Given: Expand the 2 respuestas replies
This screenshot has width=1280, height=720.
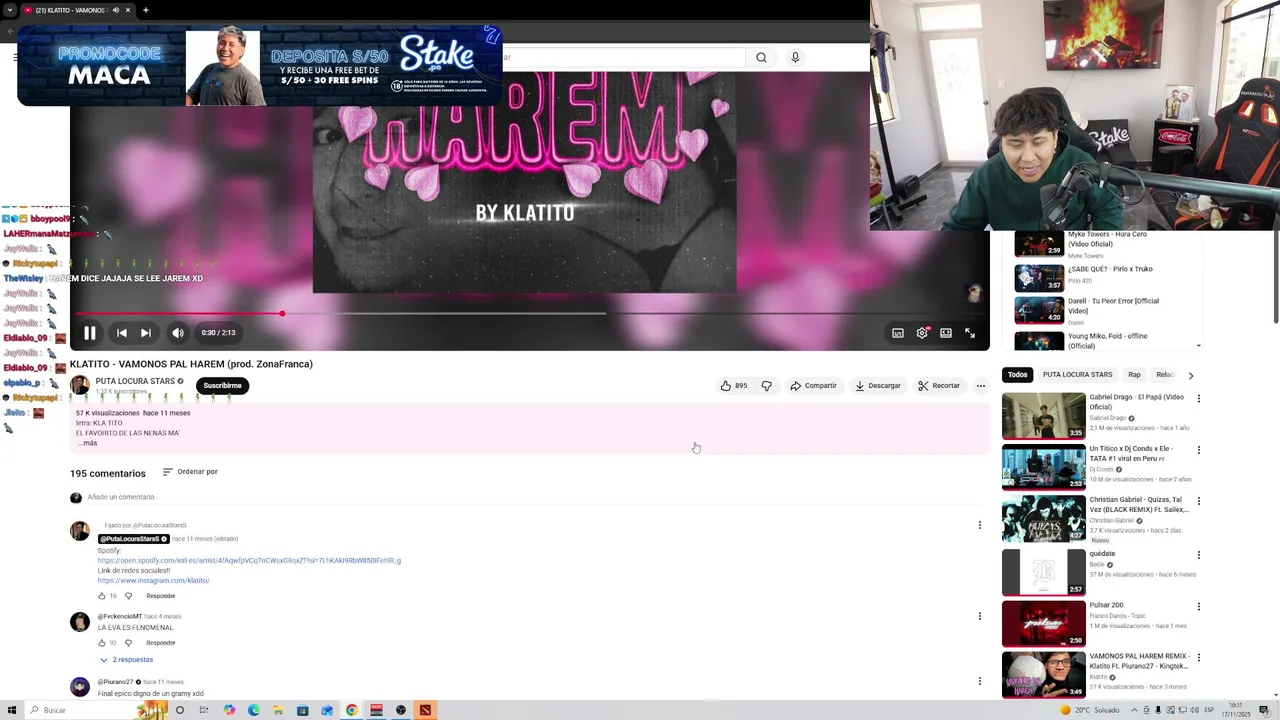Looking at the screenshot, I should (126, 660).
